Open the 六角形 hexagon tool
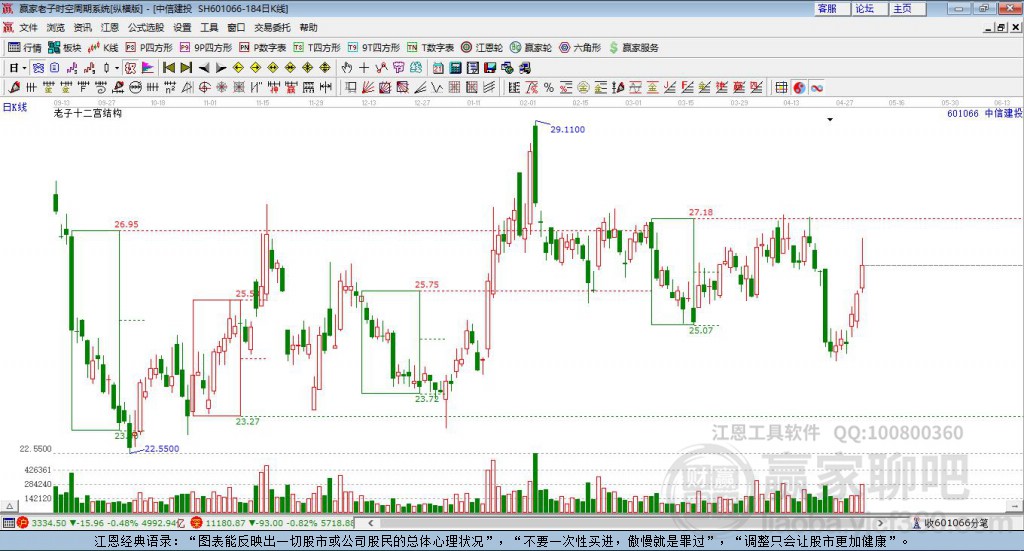 pos(580,48)
